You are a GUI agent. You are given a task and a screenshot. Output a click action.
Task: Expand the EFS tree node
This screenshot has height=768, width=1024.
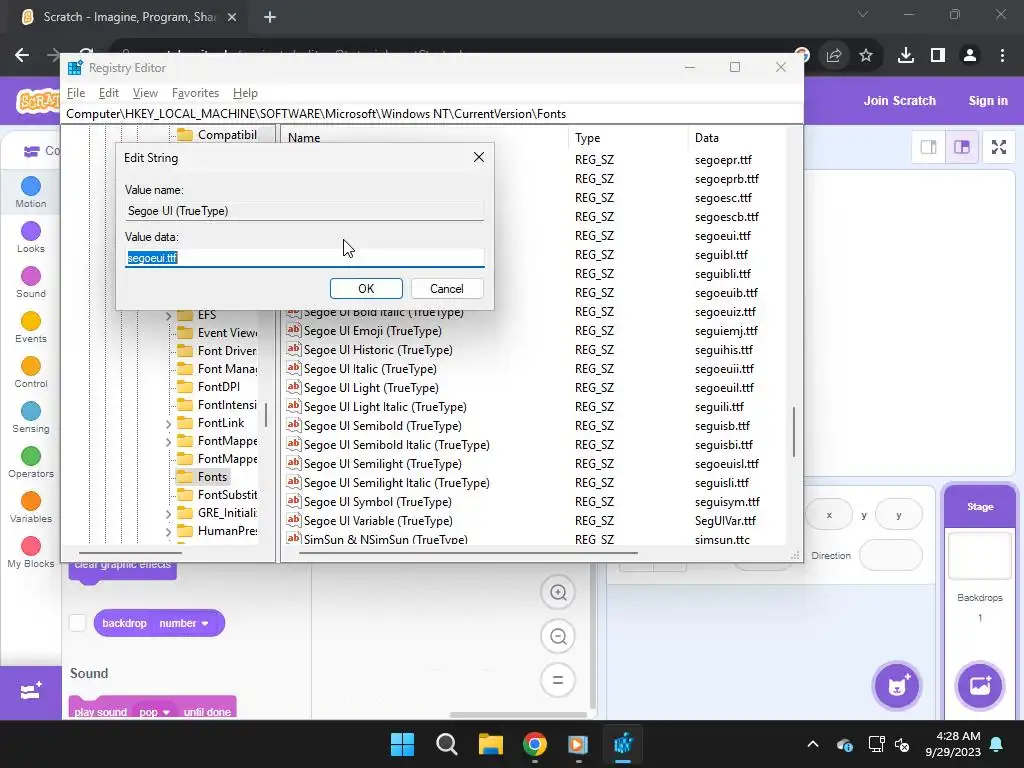tap(168, 315)
